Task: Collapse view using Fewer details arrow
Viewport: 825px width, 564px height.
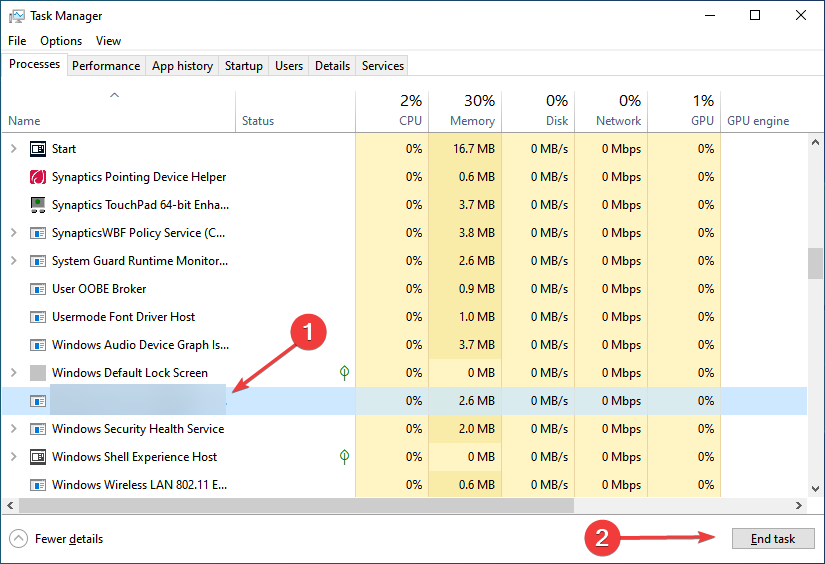Action: tap(18, 539)
